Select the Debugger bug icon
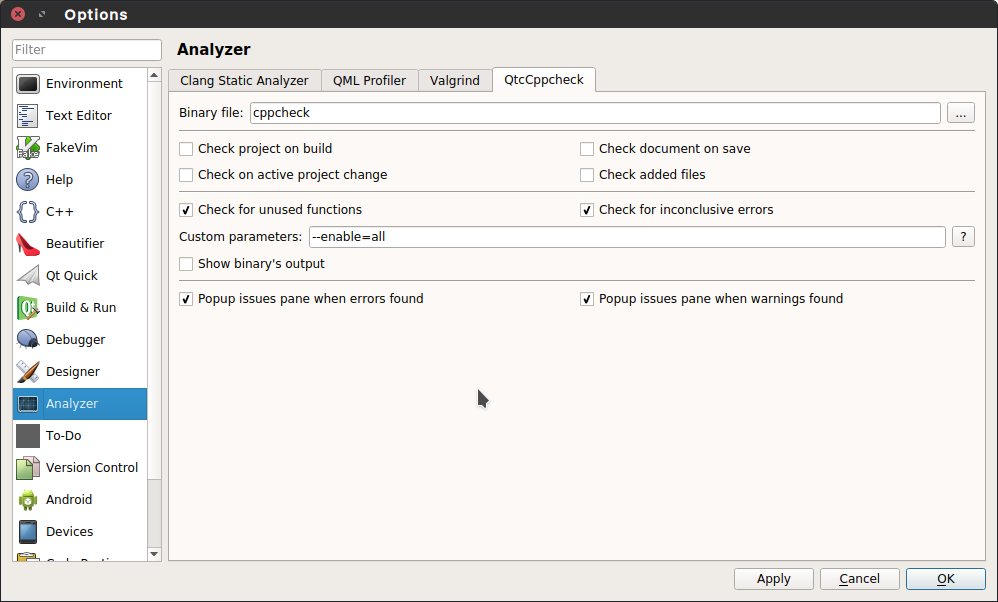The height and width of the screenshot is (602, 998). pyautogui.click(x=28, y=340)
